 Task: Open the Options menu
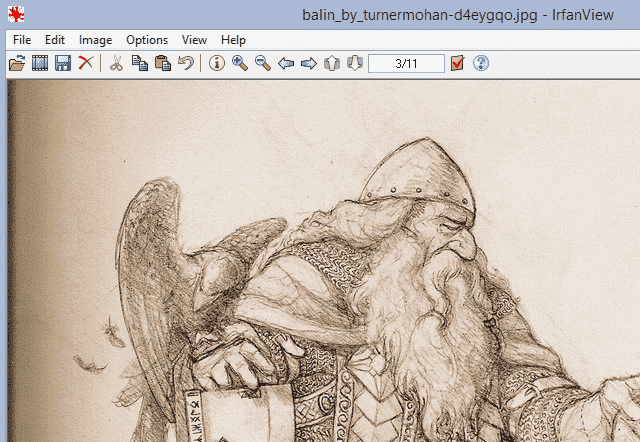coord(147,40)
